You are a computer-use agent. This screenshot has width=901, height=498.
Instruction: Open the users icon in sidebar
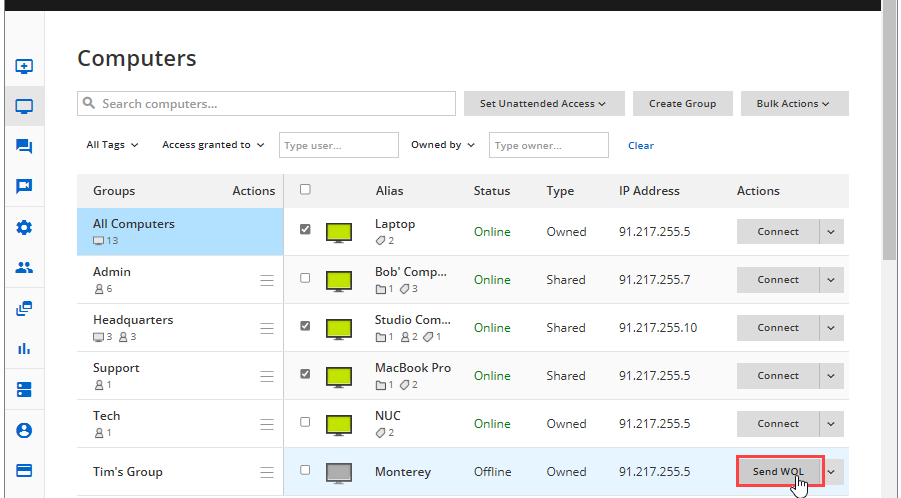click(24, 268)
